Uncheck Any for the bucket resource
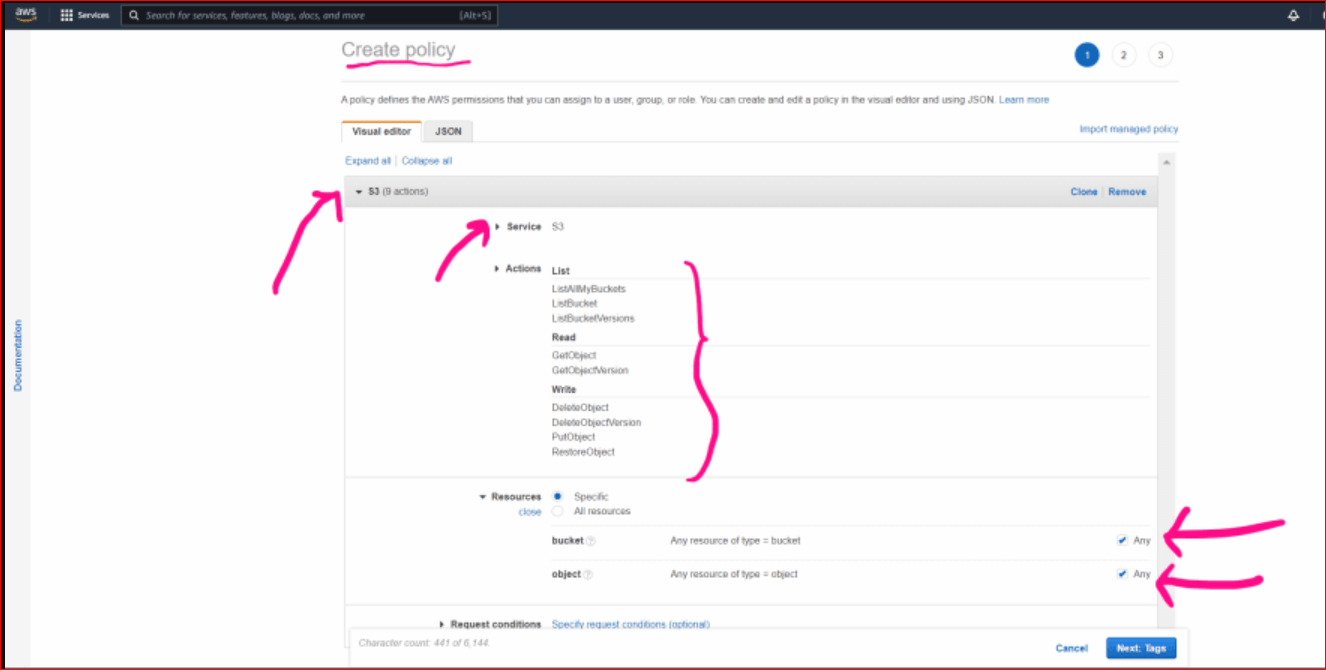1326x670 pixels. point(1122,540)
